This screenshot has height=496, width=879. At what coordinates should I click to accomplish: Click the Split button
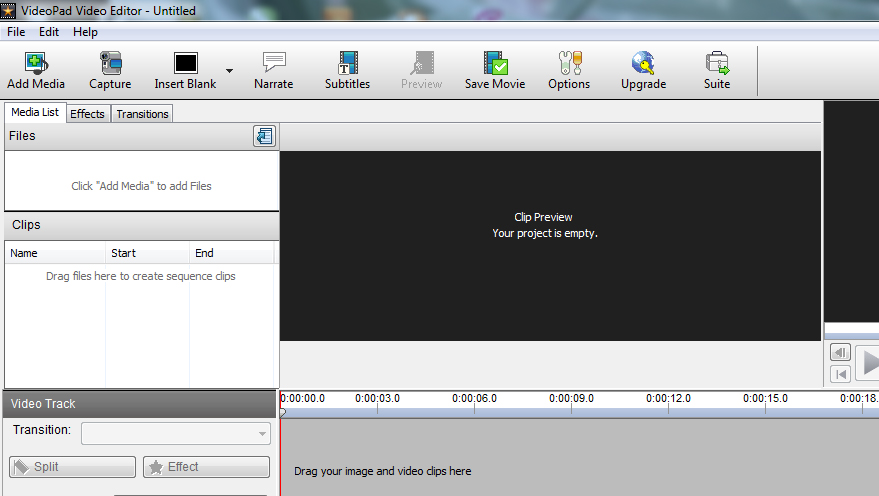click(x=72, y=467)
